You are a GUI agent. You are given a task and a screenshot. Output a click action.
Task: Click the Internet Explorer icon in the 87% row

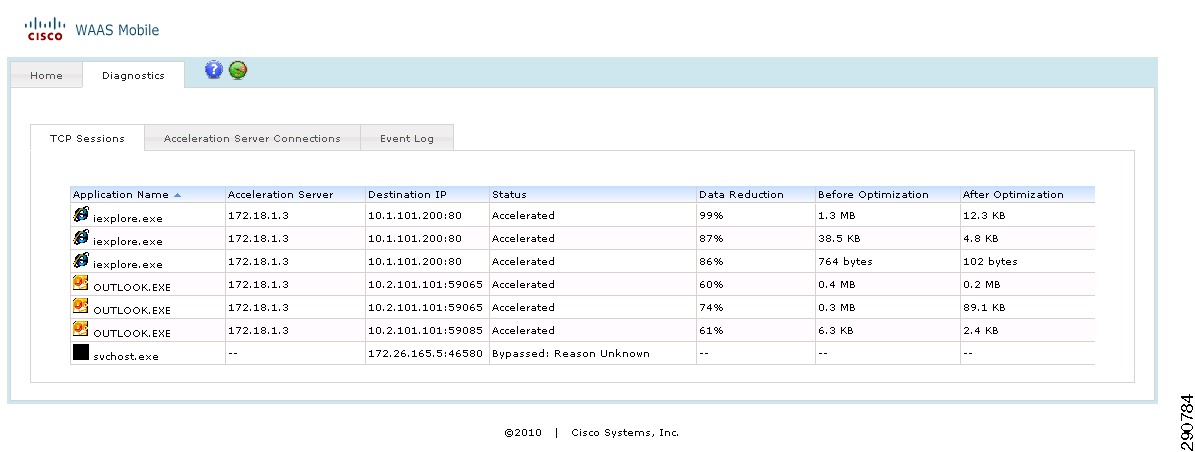tap(81, 238)
